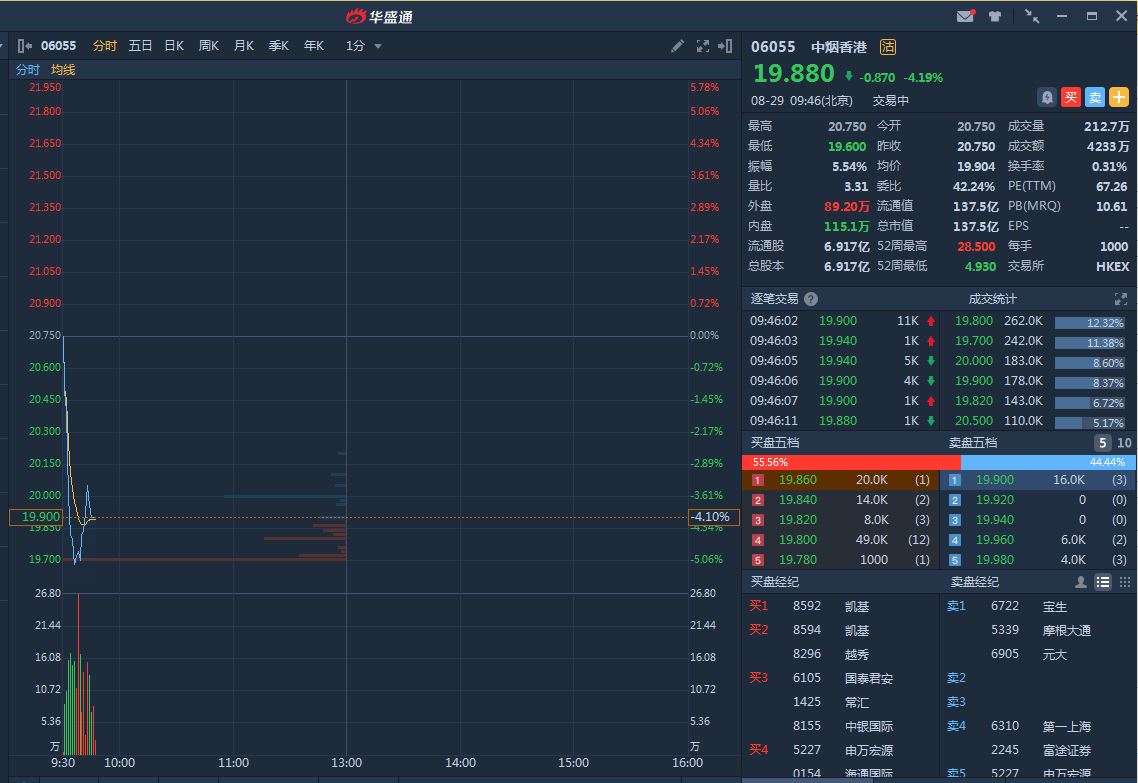Expand chart to fullscreen

click(703, 46)
